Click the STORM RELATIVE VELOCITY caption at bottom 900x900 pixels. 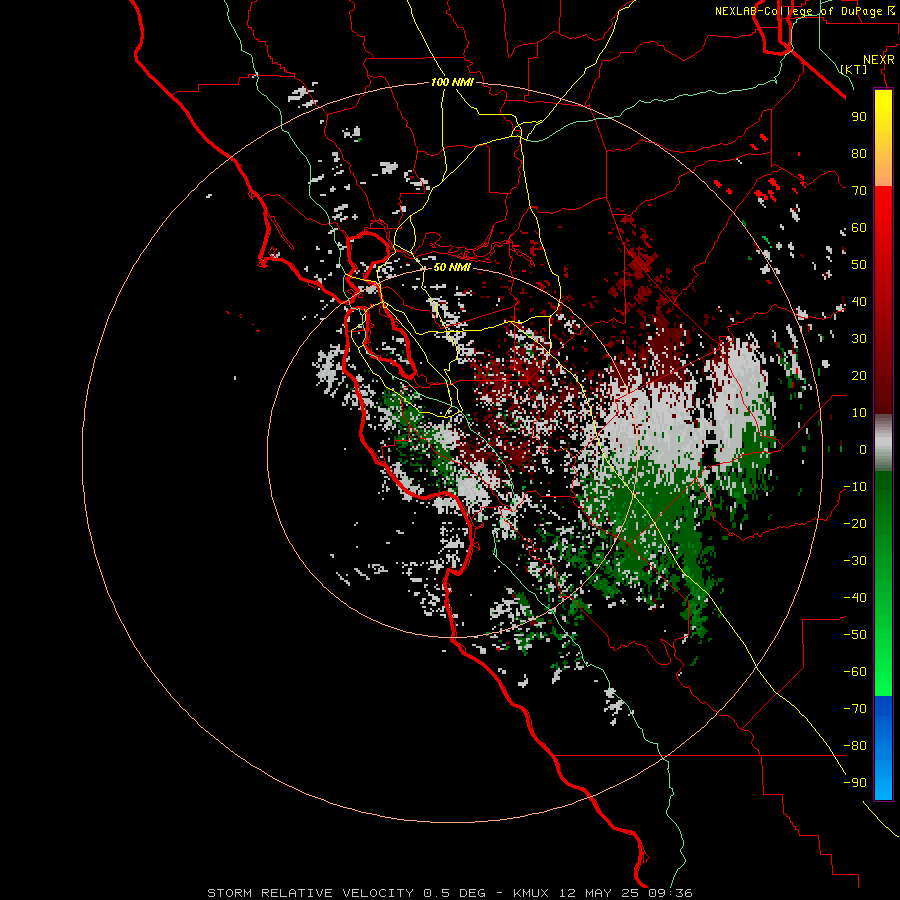click(449, 893)
